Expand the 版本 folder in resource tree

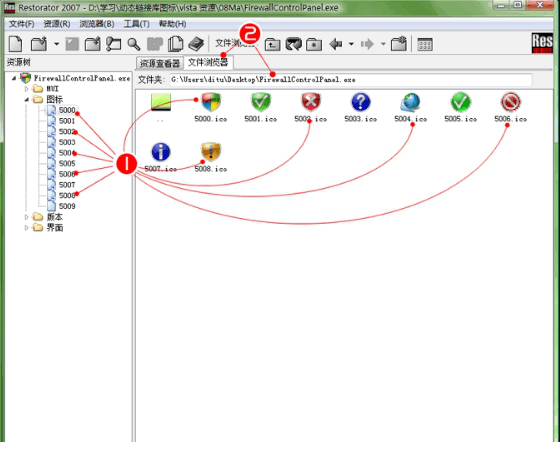click(x=26, y=217)
